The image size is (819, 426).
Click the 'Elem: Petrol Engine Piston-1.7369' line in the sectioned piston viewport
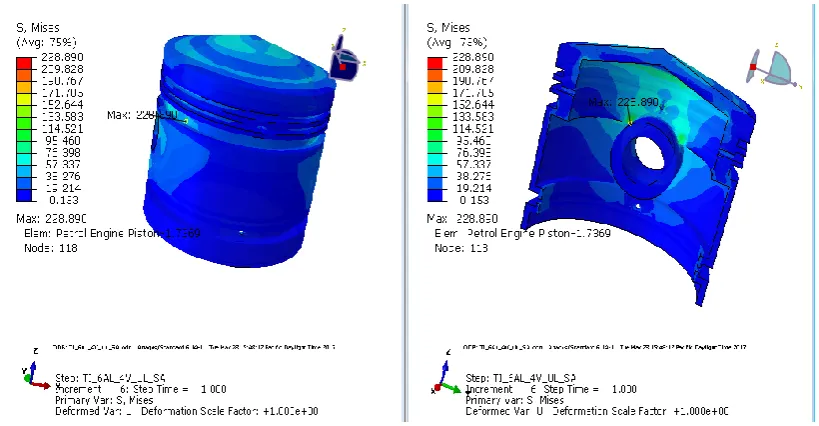[522, 233]
